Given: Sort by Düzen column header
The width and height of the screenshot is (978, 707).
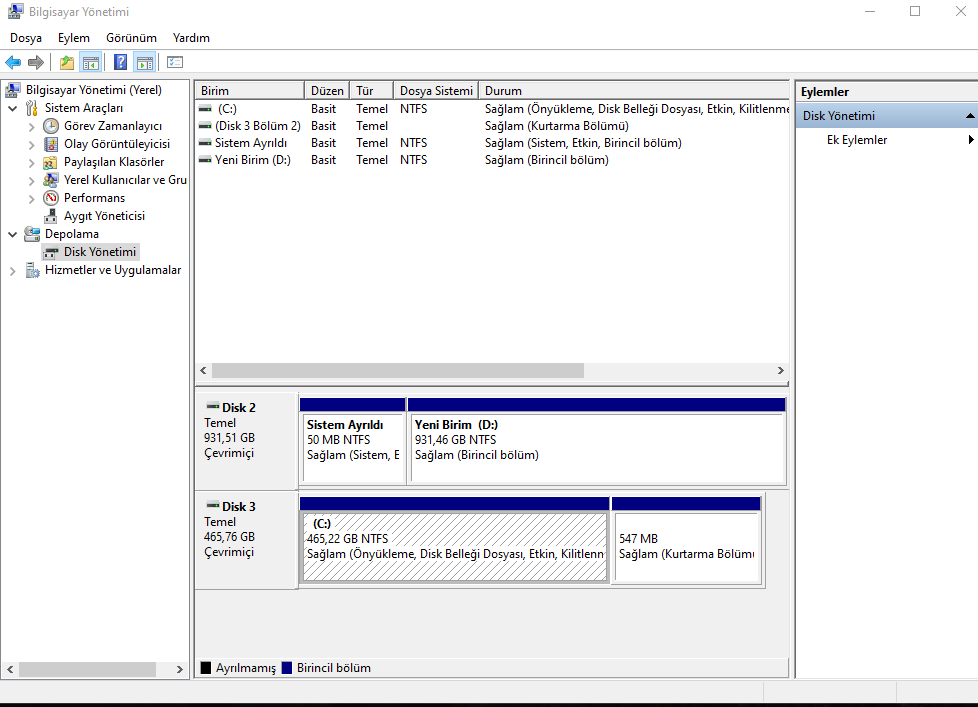Looking at the screenshot, I should pos(327,90).
